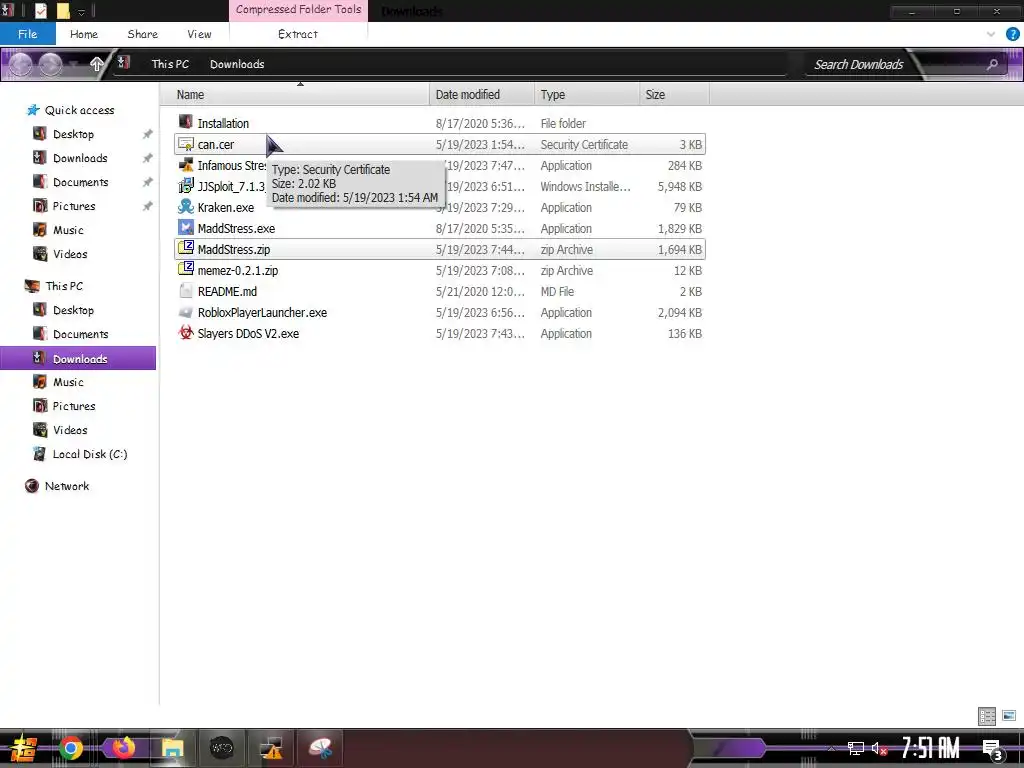Go forward using the Forward navigation orb
Viewport: 1024px width, 768px height.
[50, 64]
